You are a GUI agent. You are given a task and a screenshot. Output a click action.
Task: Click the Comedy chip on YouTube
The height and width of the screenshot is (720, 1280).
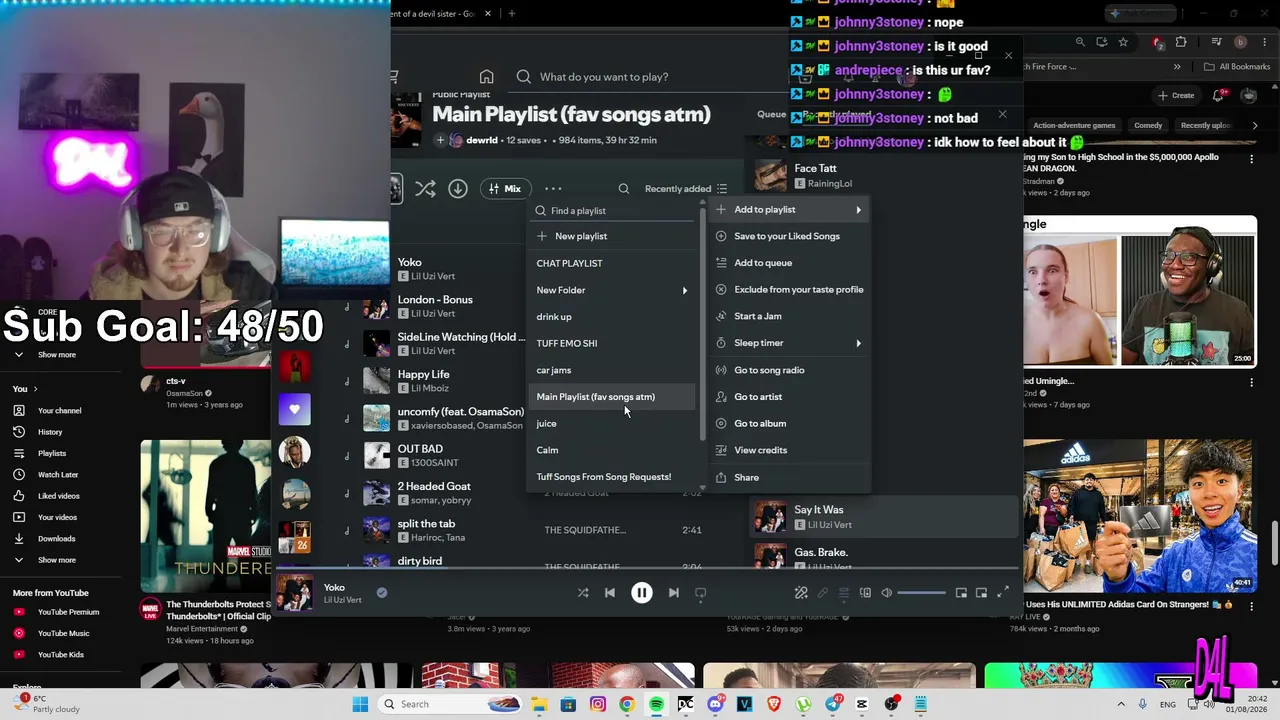1148,126
